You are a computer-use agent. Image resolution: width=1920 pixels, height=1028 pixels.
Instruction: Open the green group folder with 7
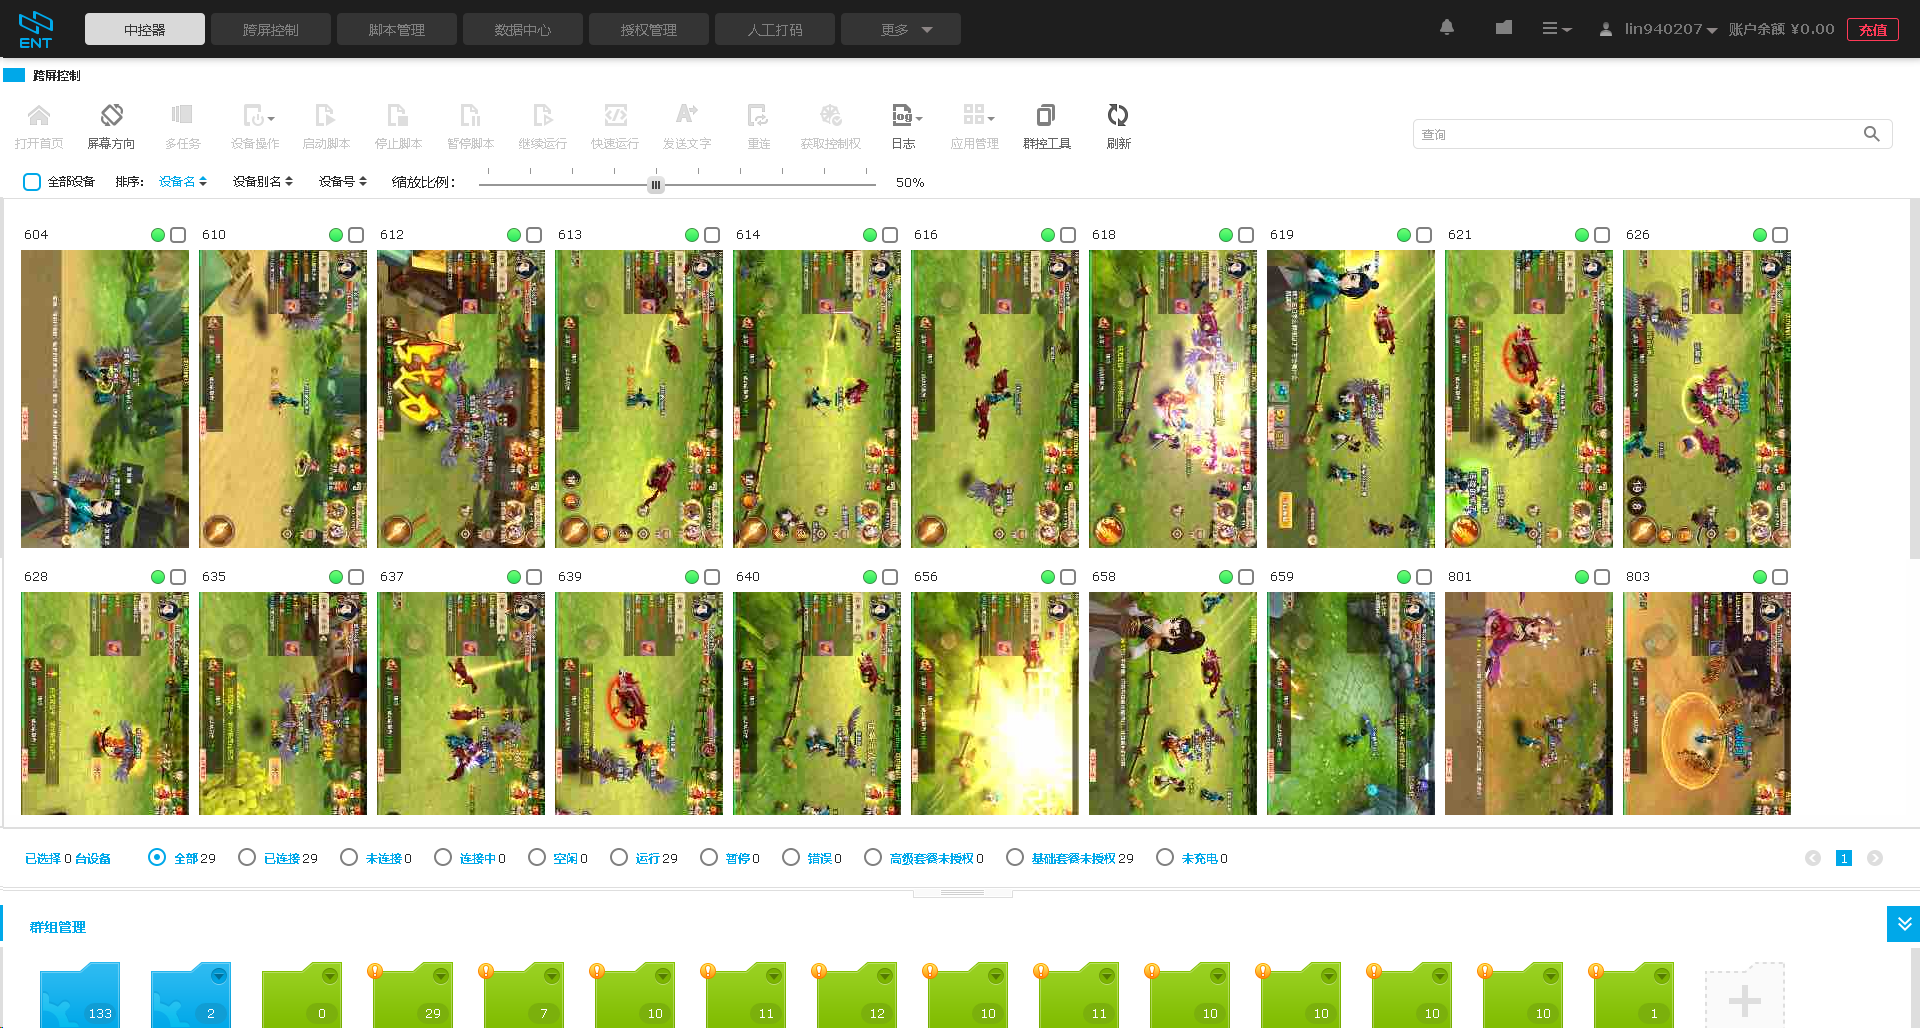coord(524,995)
